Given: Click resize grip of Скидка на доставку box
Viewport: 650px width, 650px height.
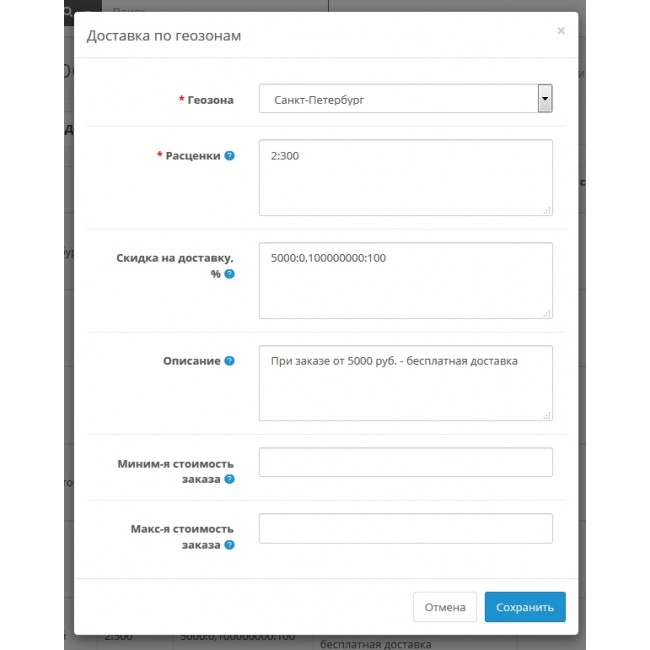Looking at the screenshot, I should (x=548, y=313).
